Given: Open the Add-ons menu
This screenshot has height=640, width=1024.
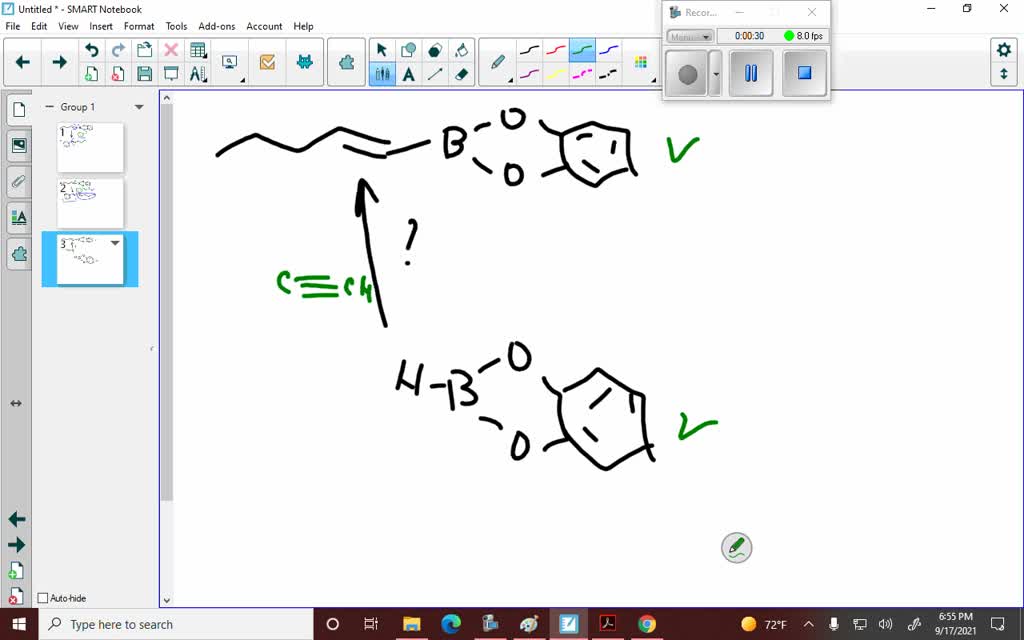Looking at the screenshot, I should point(216,26).
